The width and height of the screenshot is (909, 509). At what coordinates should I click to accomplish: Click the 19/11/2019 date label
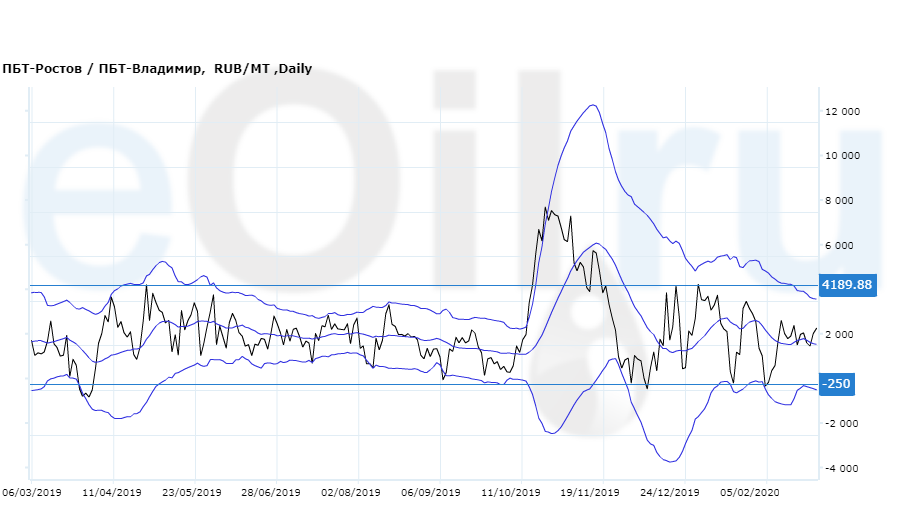point(590,492)
